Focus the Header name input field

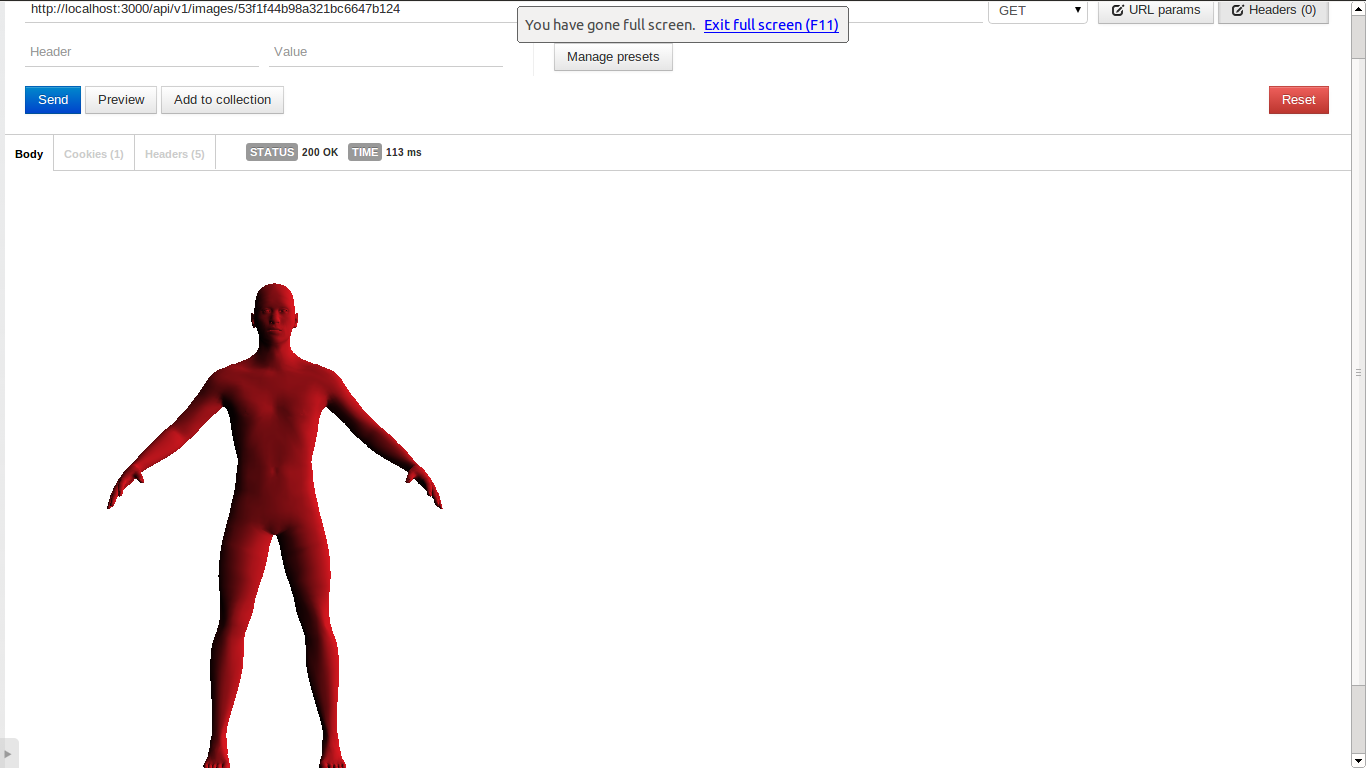[x=142, y=52]
